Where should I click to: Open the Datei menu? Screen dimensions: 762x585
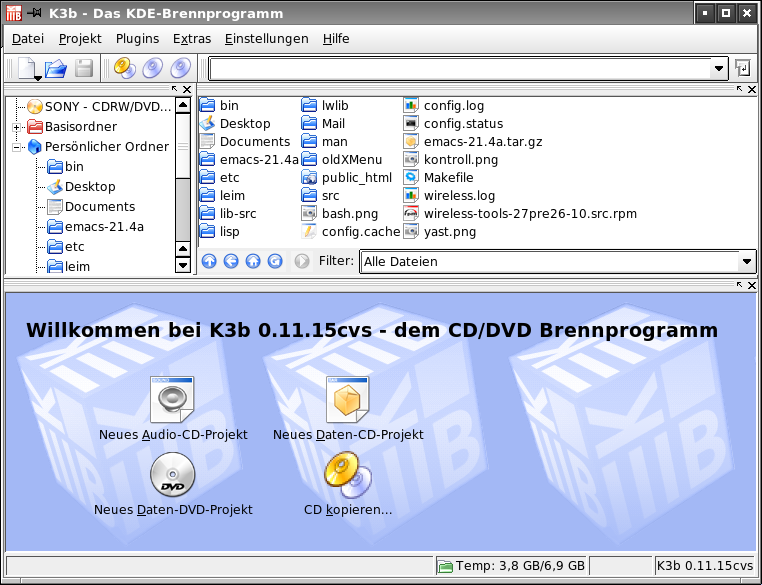point(28,38)
